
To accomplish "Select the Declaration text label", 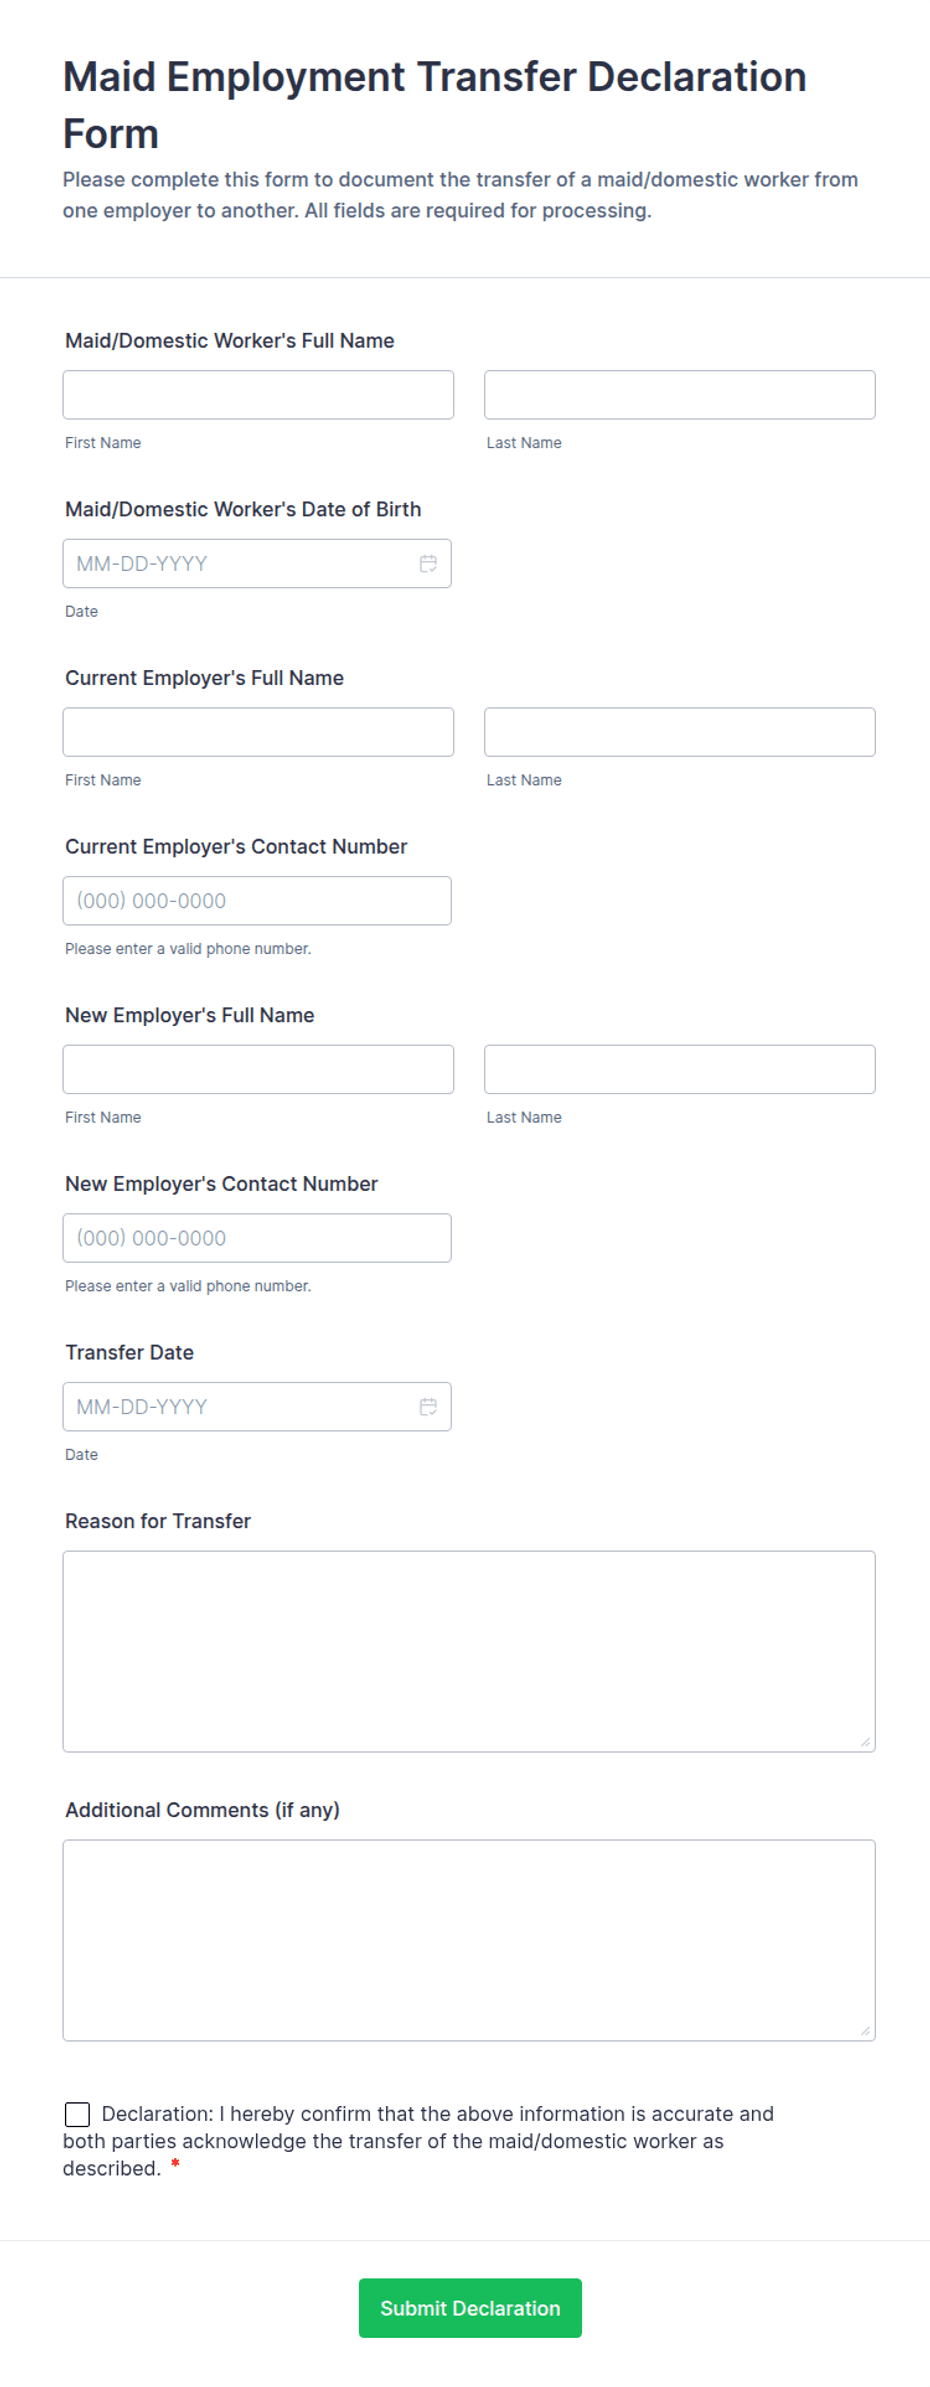I will pyautogui.click(x=418, y=2141).
